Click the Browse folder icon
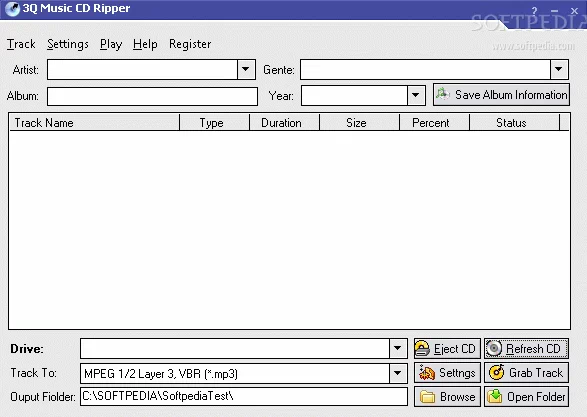This screenshot has height=417, width=587. (x=427, y=397)
